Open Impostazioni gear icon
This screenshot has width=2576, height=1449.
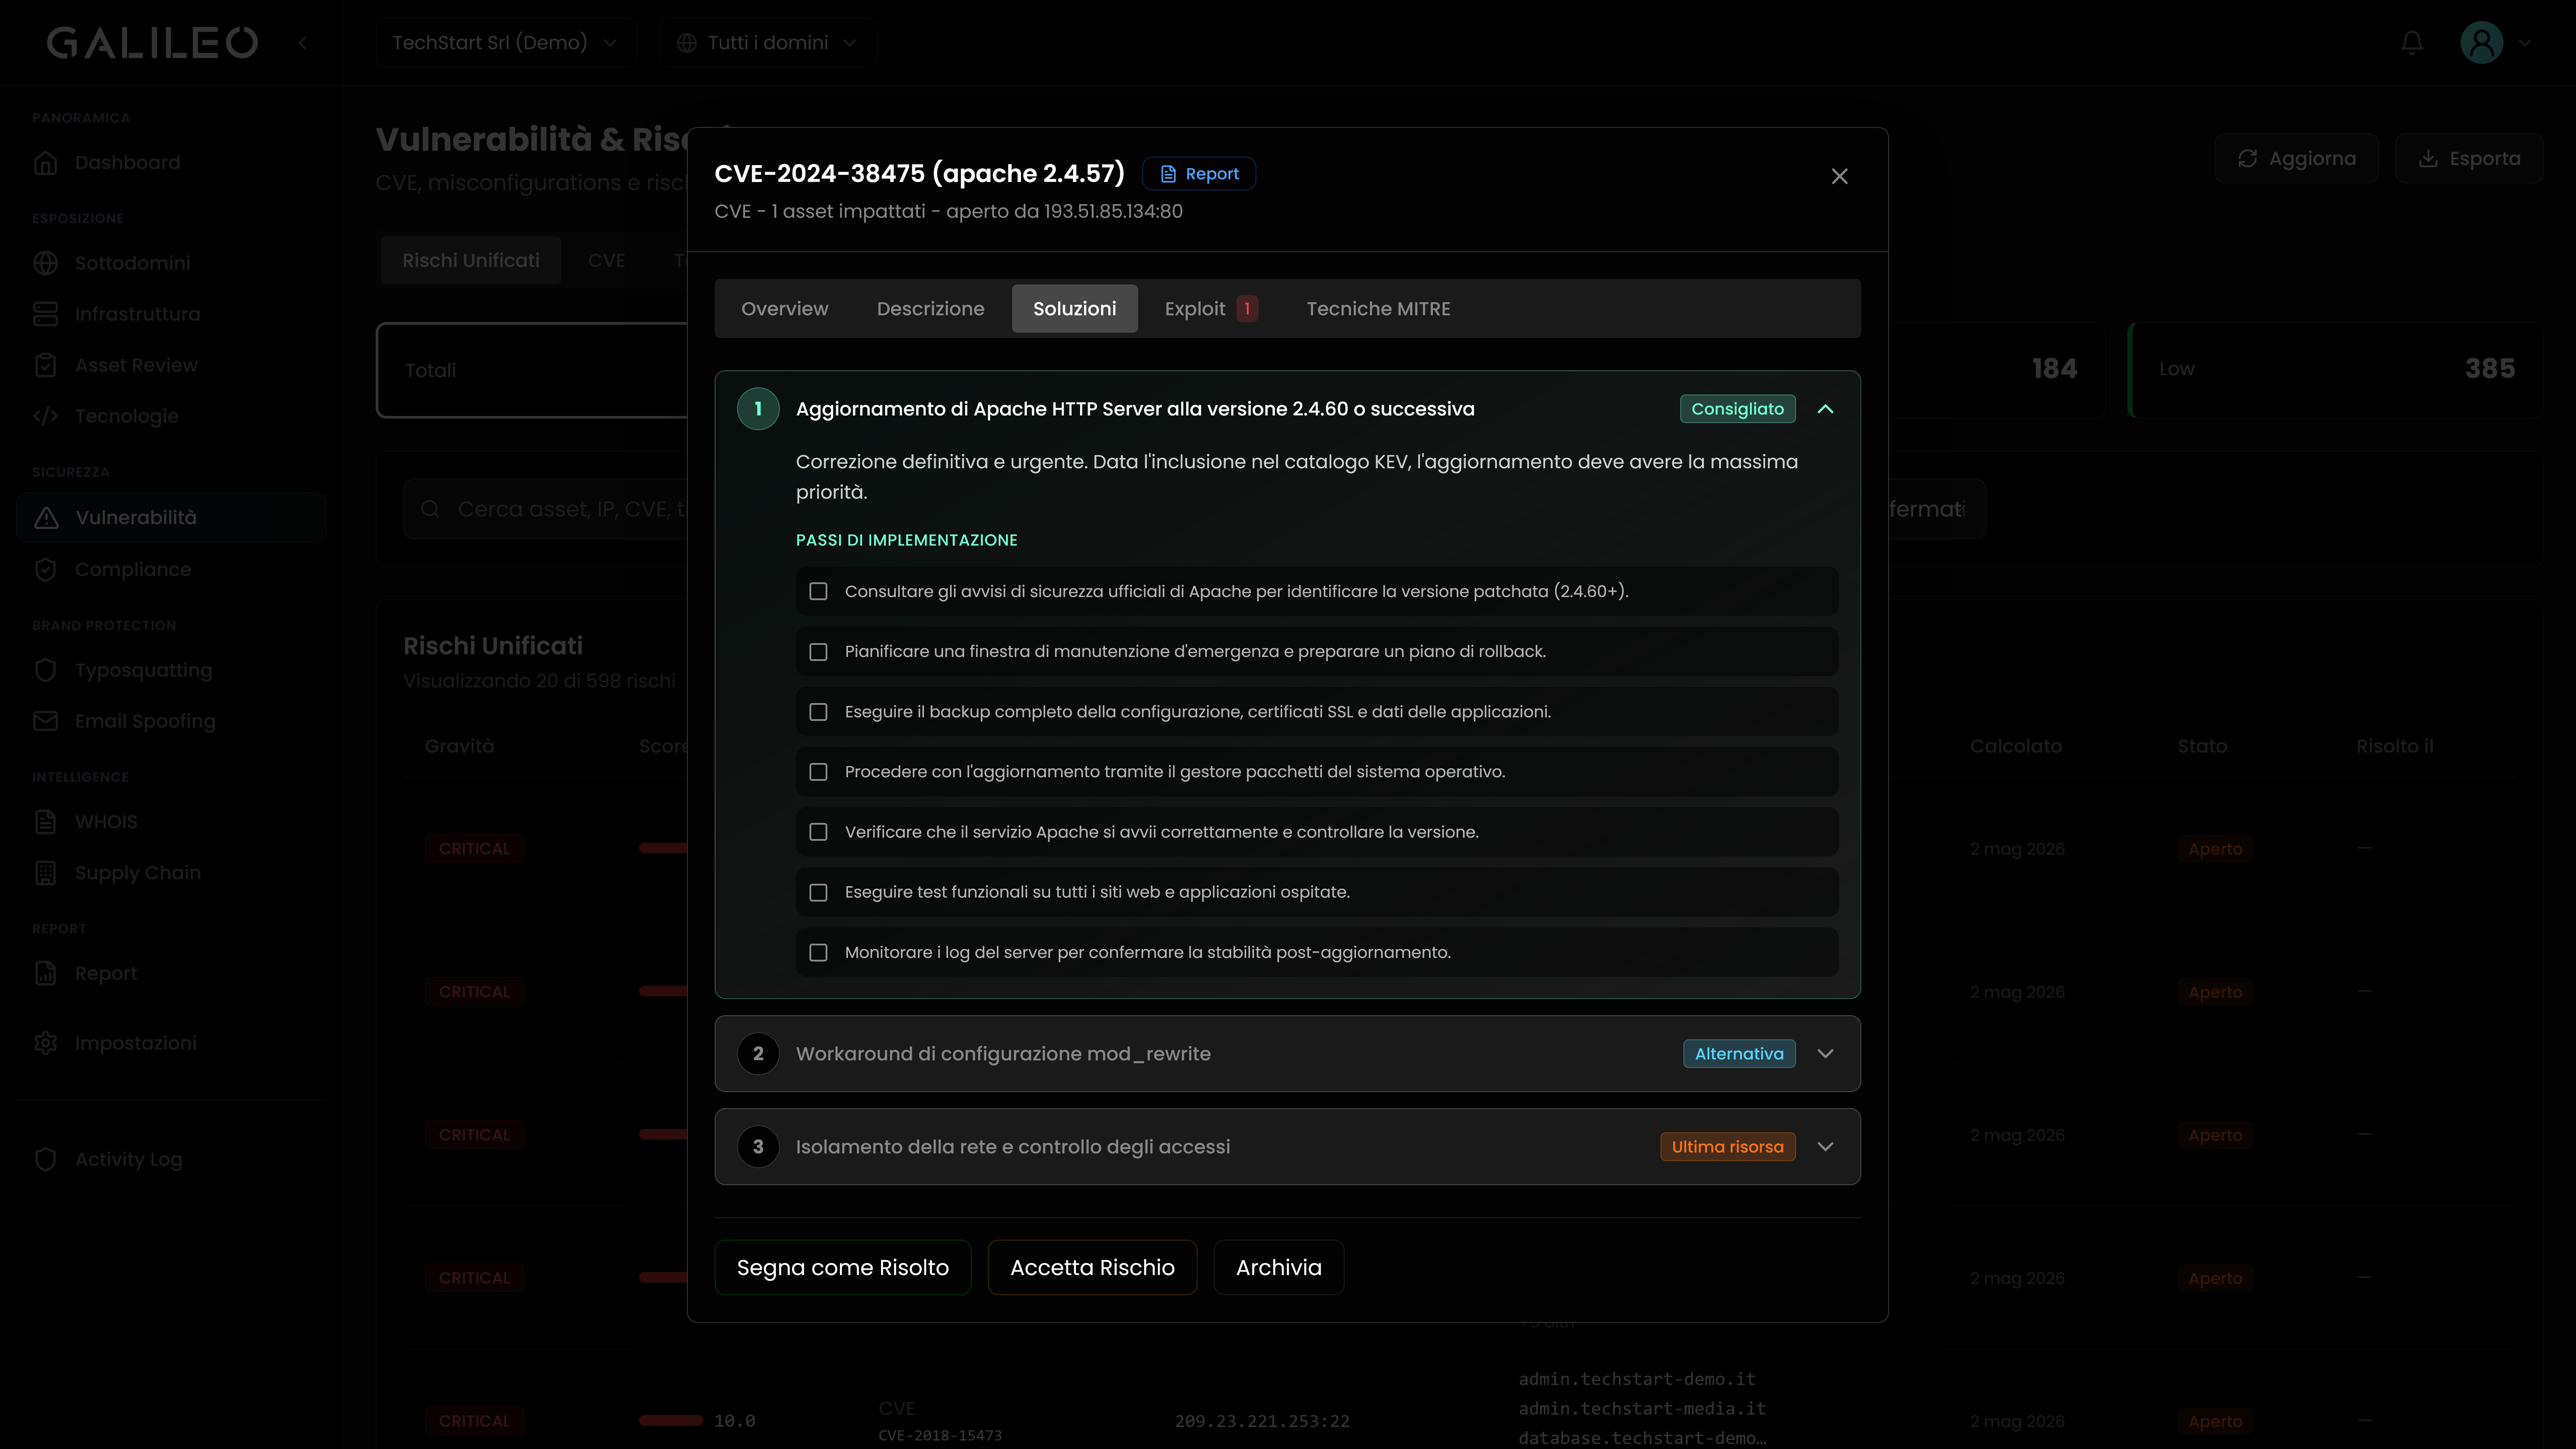(45, 1043)
